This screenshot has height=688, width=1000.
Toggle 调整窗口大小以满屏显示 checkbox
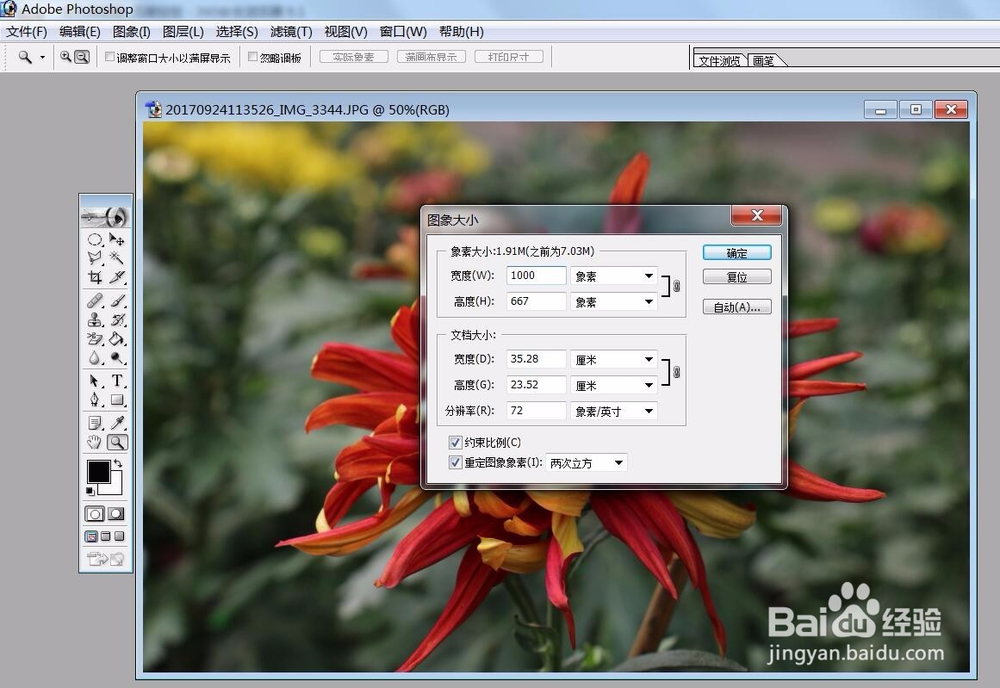pos(110,57)
